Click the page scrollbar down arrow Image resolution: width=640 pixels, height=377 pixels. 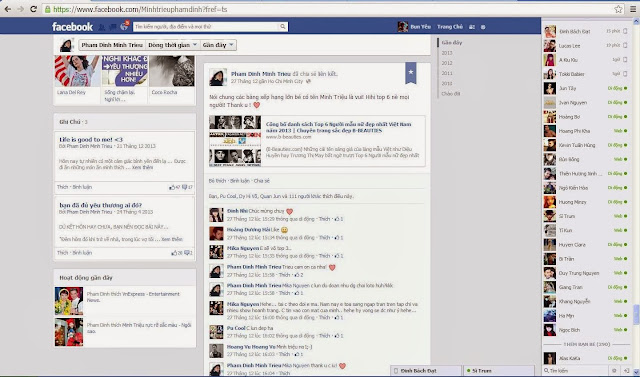coord(636,372)
